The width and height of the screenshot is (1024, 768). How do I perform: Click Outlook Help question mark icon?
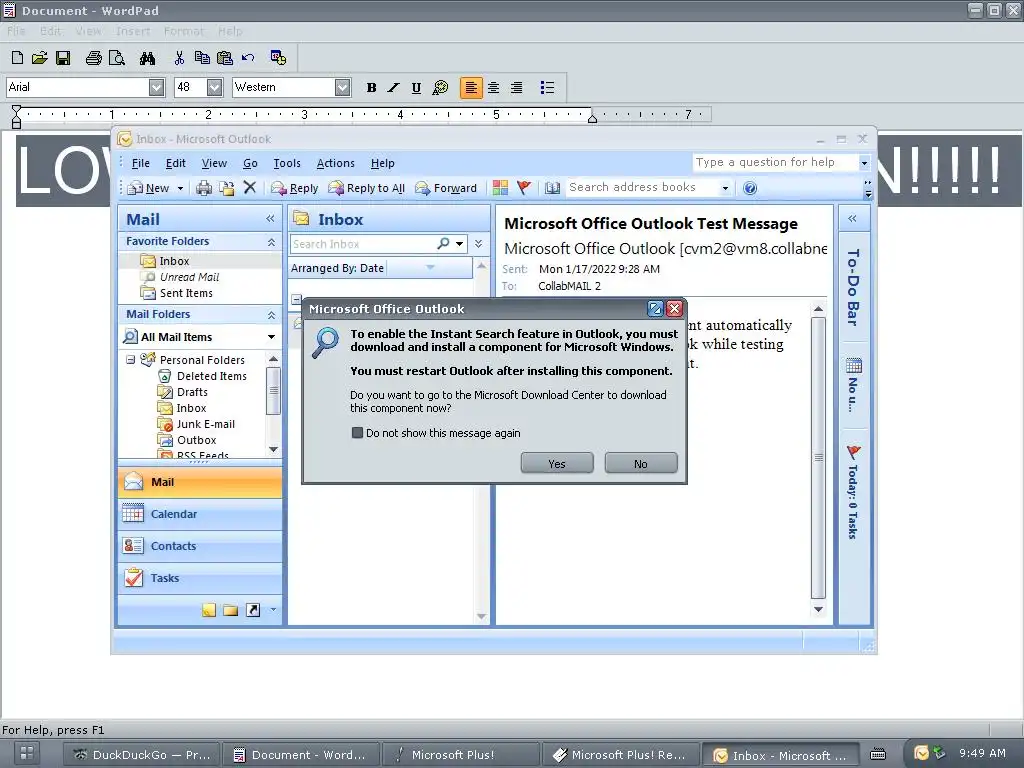[750, 188]
